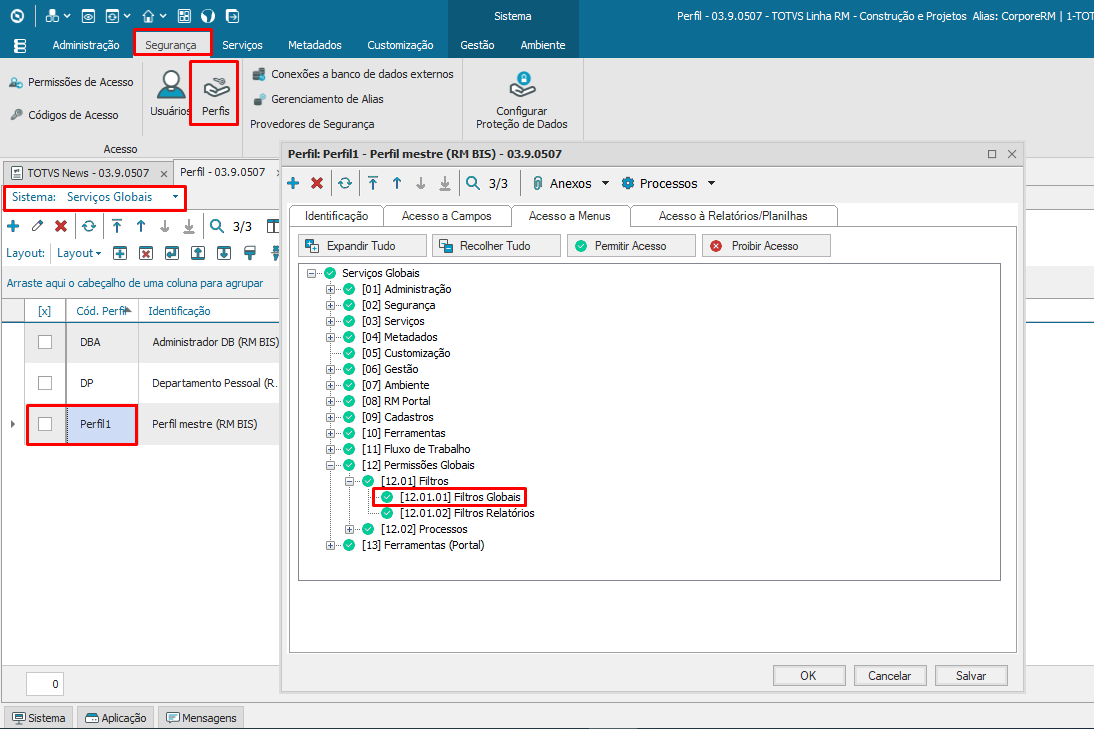Switch to the Metadados ribbon tab
This screenshot has width=1094, height=729.
pyautogui.click(x=315, y=45)
